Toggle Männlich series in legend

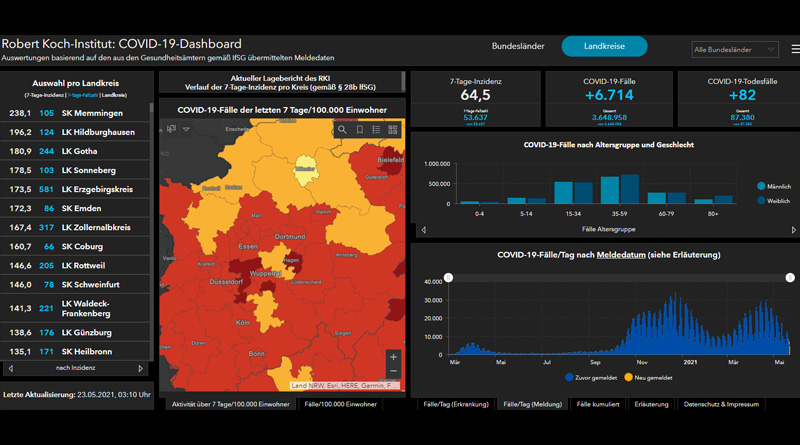[x=774, y=186]
